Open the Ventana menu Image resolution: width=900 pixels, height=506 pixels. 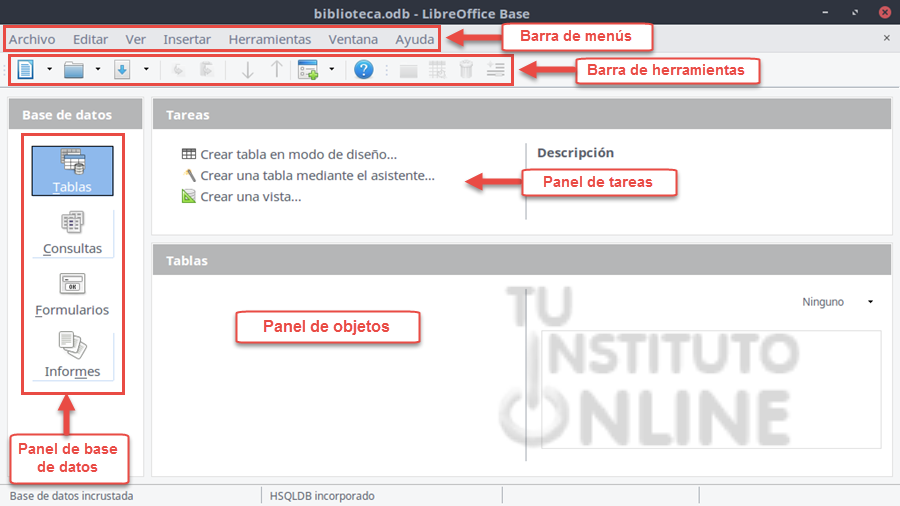click(353, 40)
